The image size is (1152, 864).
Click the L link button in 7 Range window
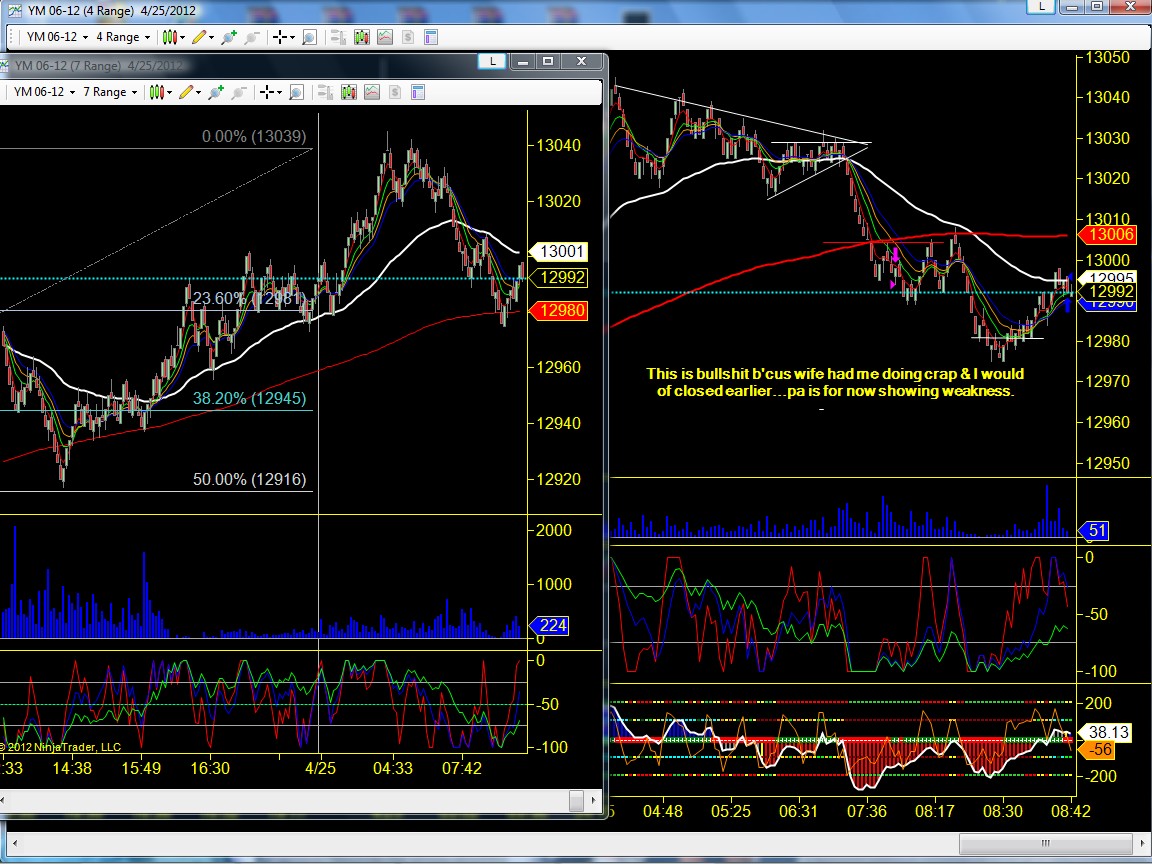click(492, 61)
